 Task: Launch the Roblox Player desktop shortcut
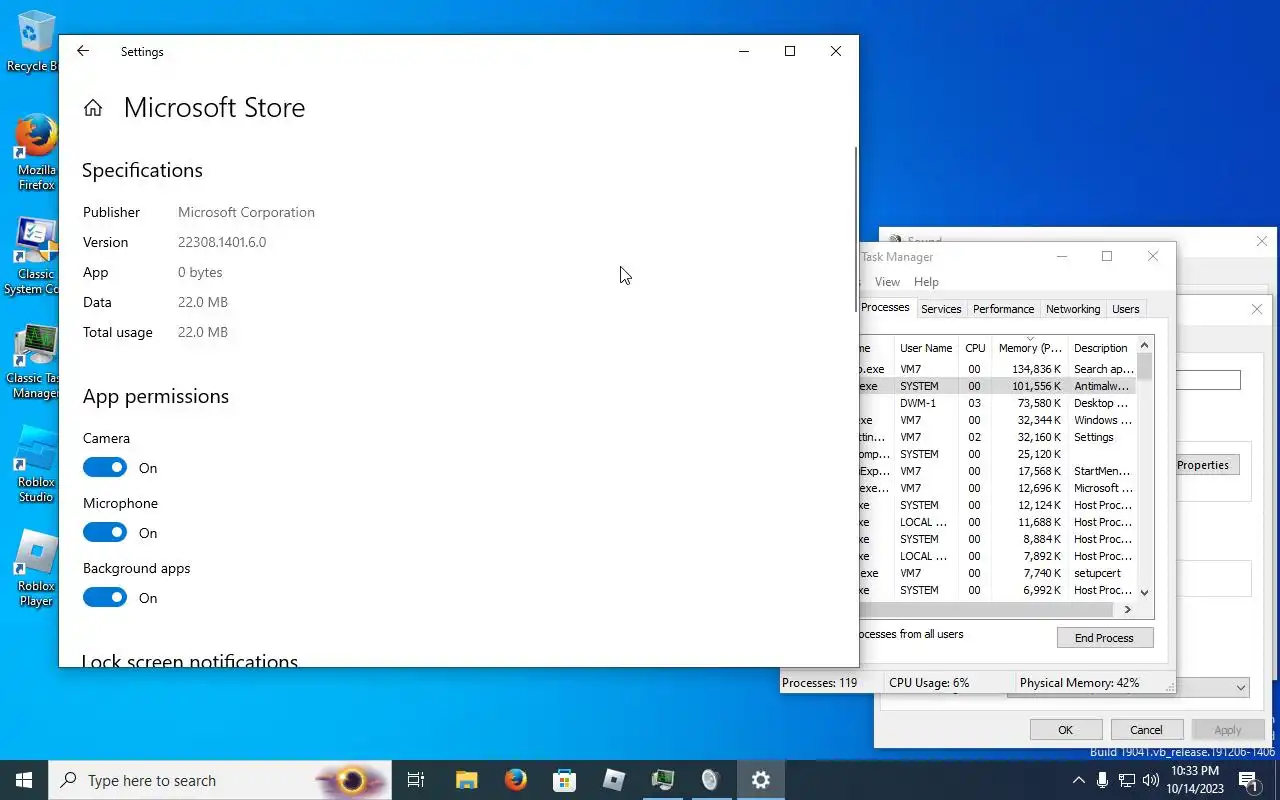34,568
